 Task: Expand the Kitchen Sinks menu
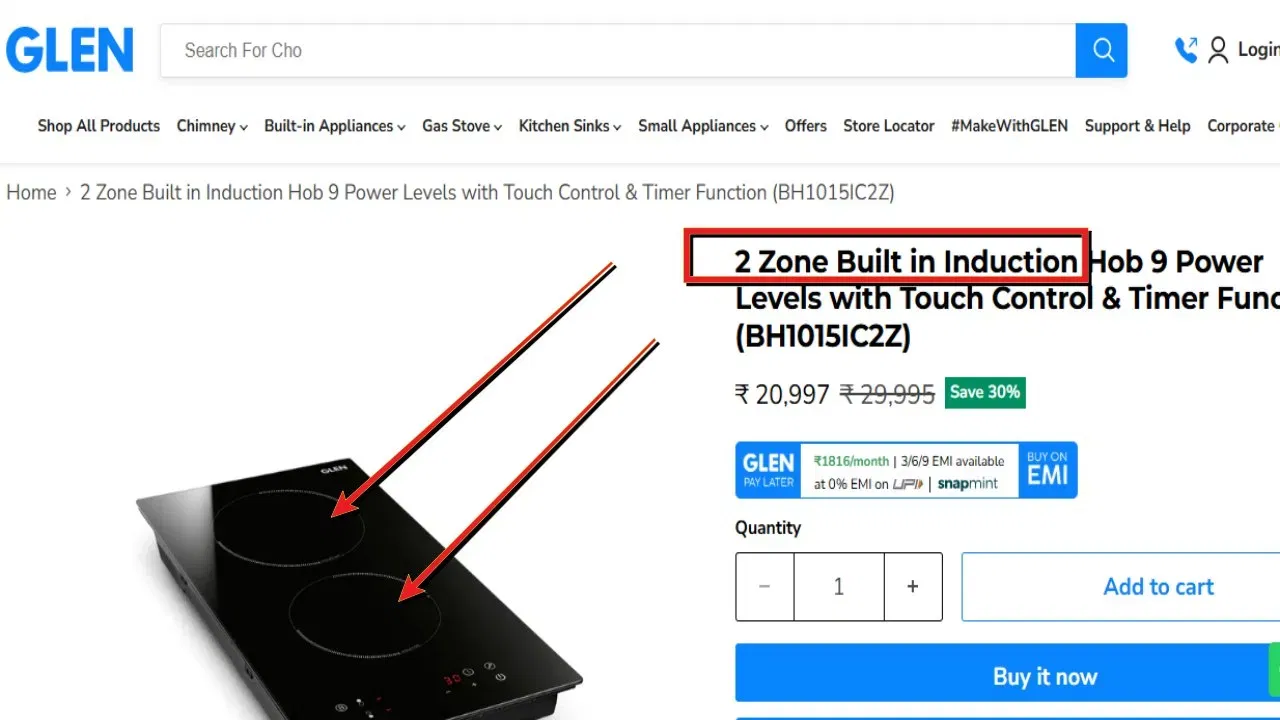(x=570, y=126)
